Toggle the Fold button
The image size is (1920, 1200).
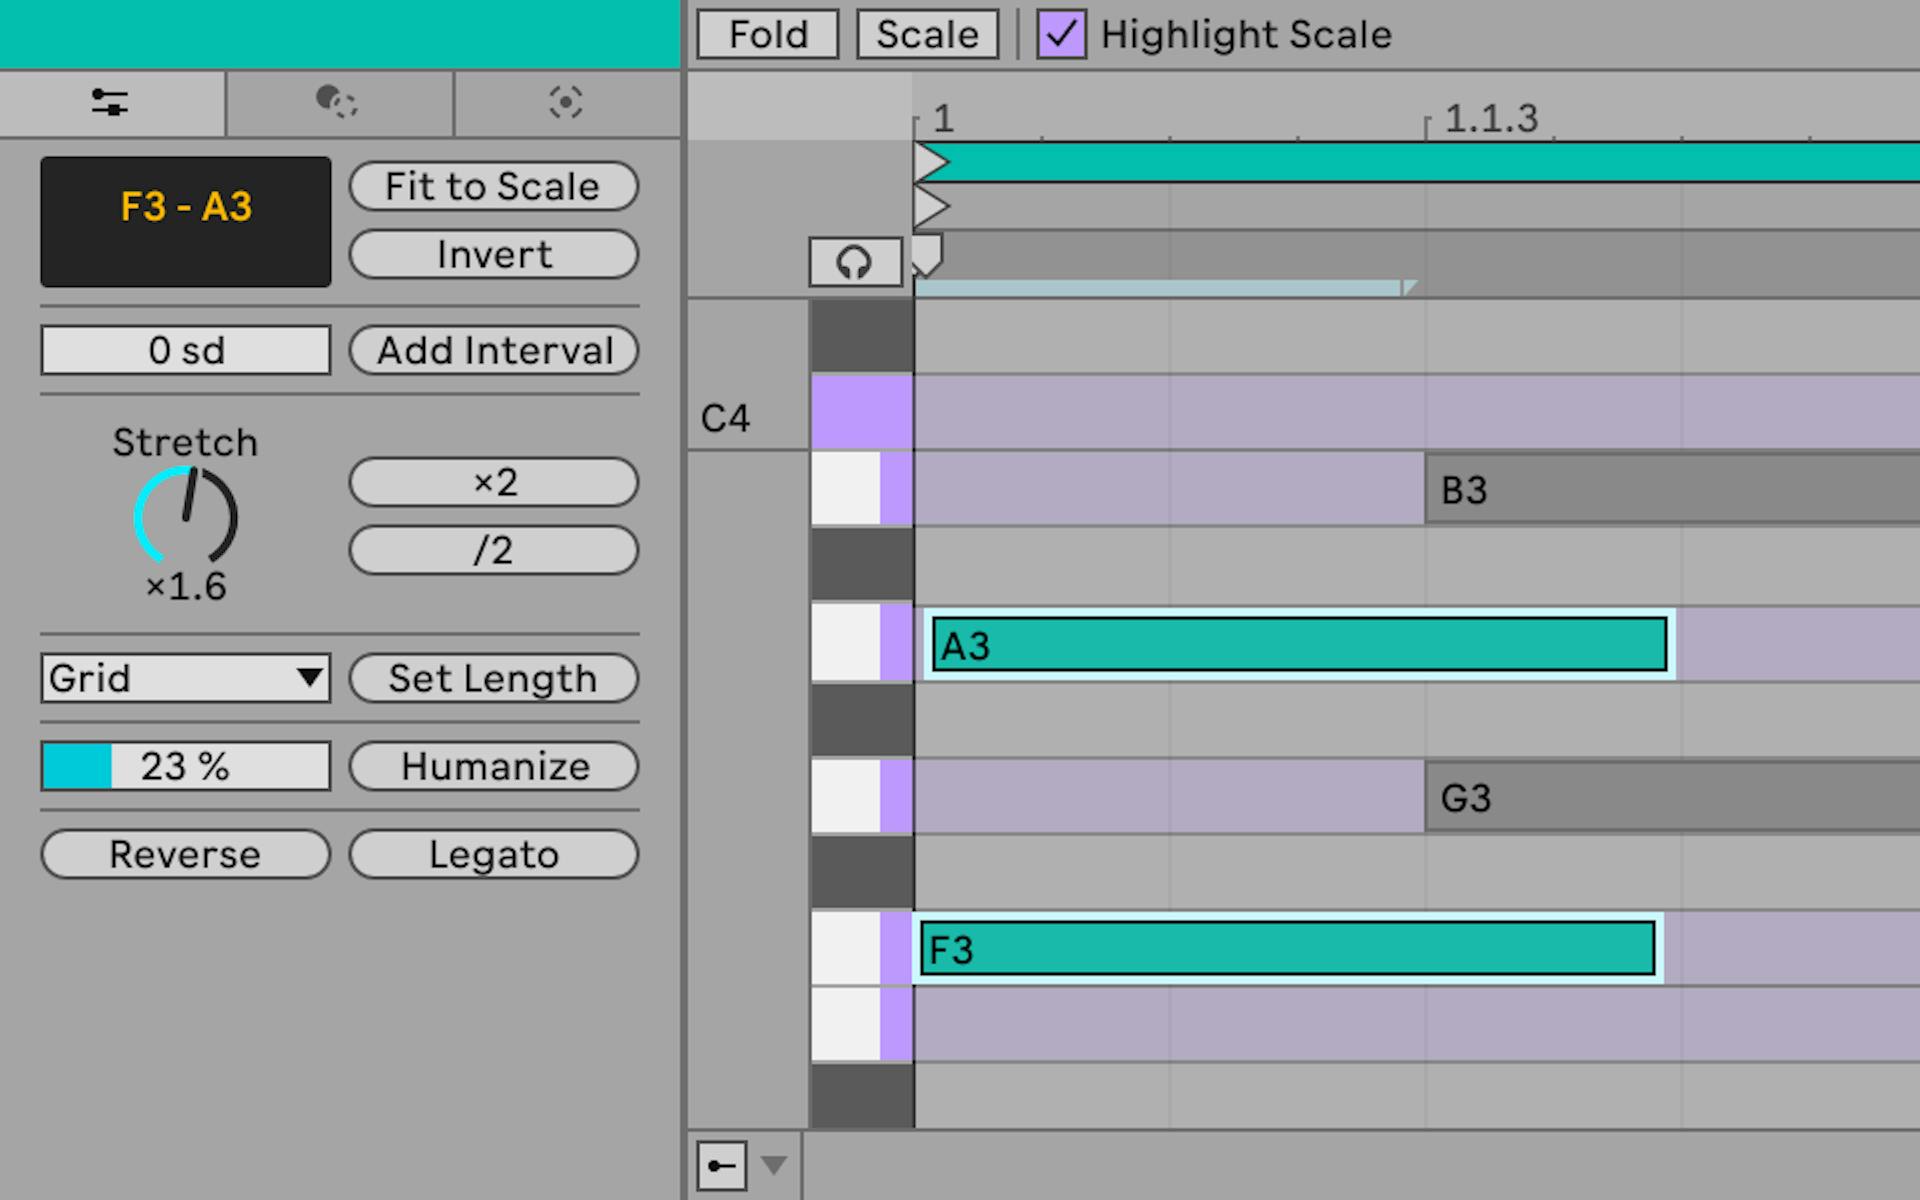click(765, 33)
